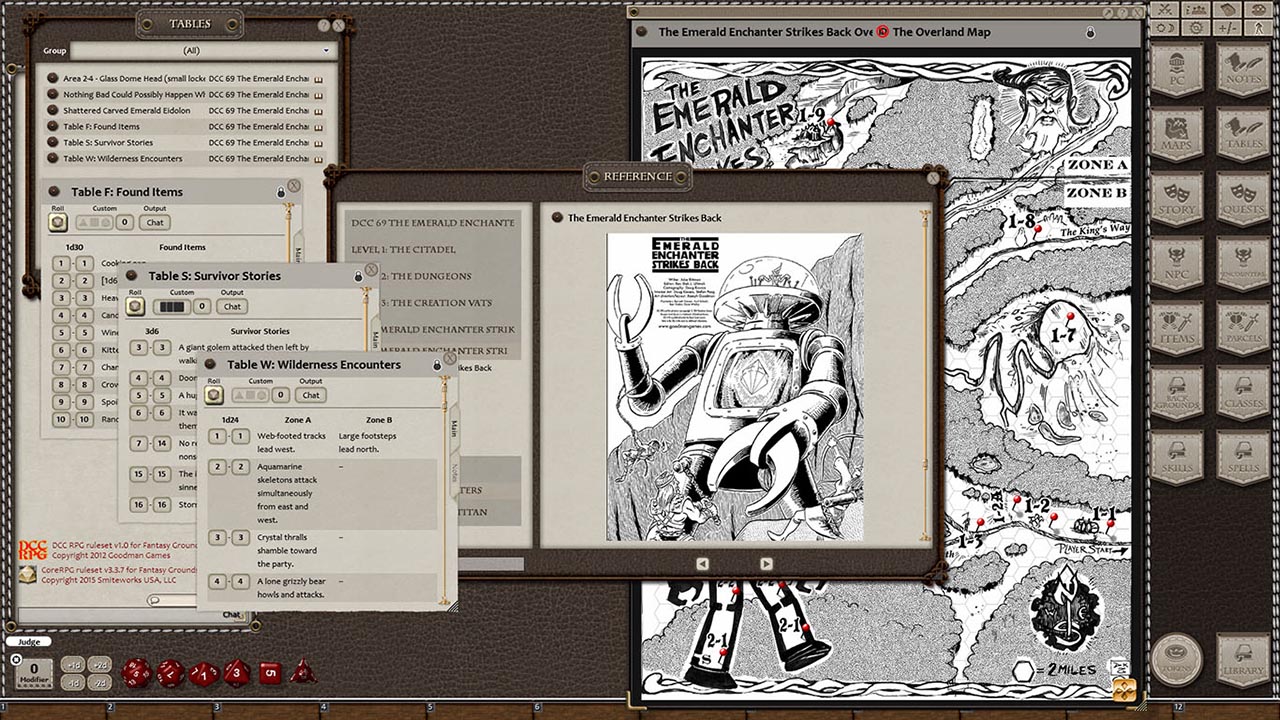
Task: Open the Group dropdown in Tables
Action: tap(201, 51)
